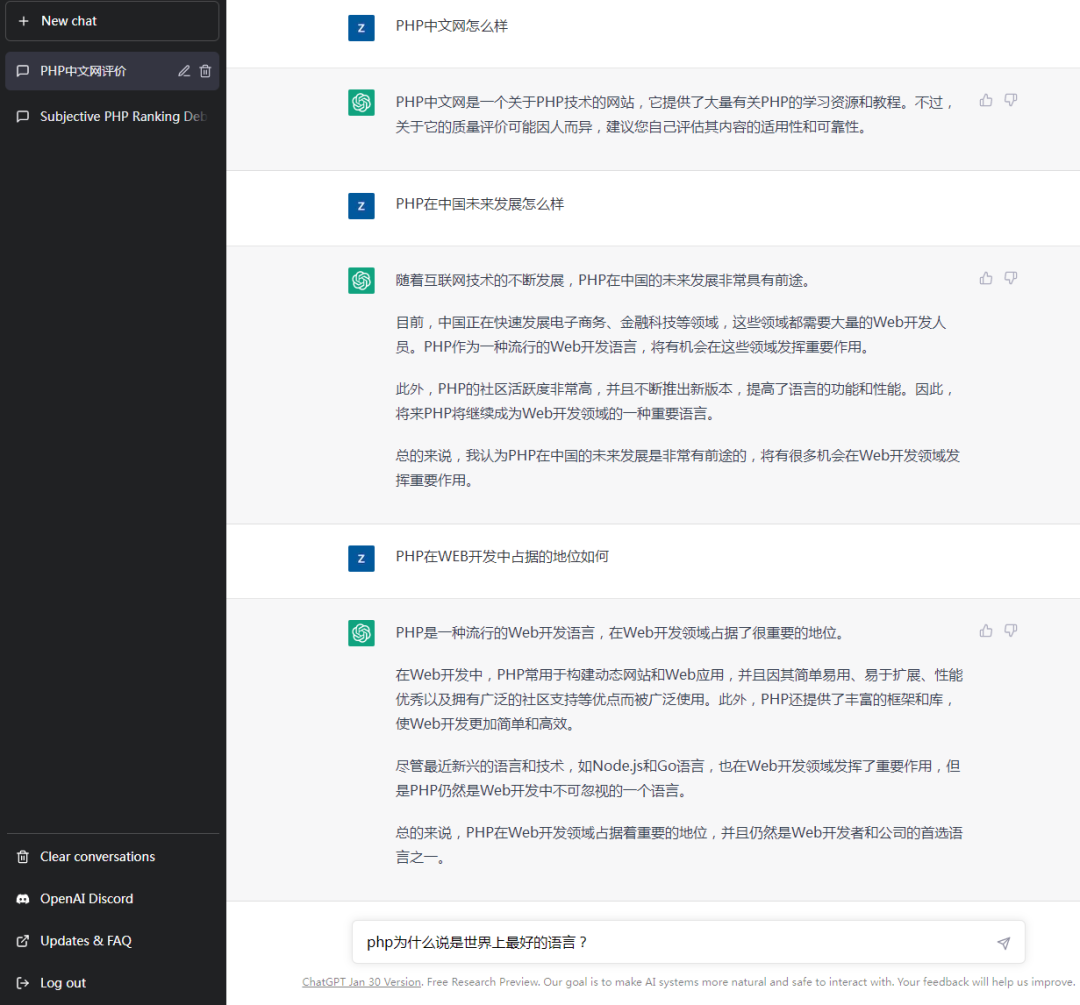Click external link icon beside Updates & FAQ
The width and height of the screenshot is (1080, 1005).
point(23,941)
